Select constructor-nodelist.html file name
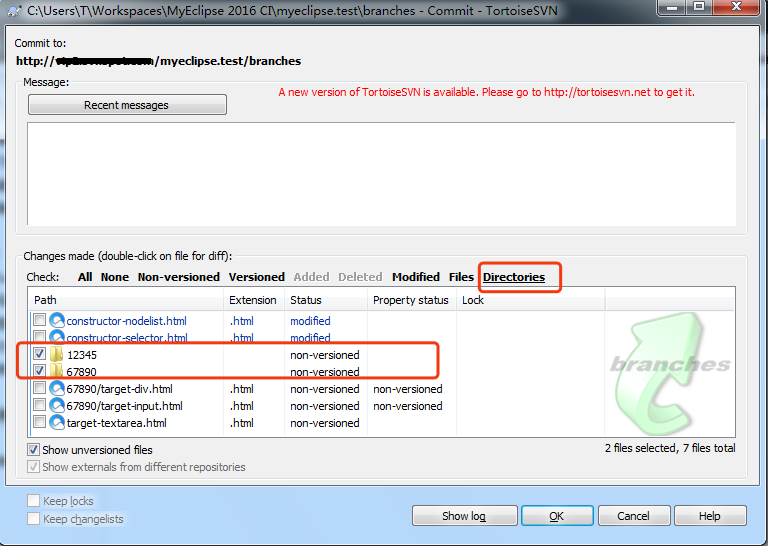 tap(126, 321)
